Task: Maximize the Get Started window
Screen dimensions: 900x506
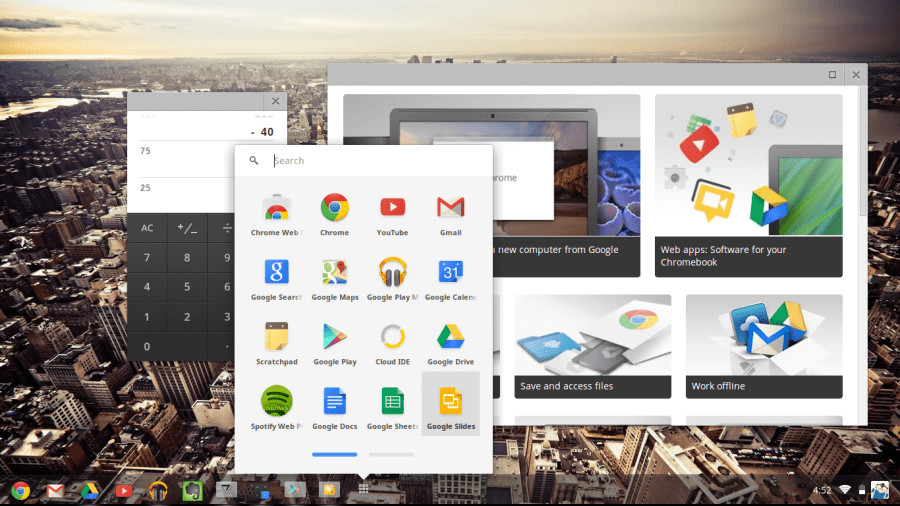Action: tap(832, 75)
